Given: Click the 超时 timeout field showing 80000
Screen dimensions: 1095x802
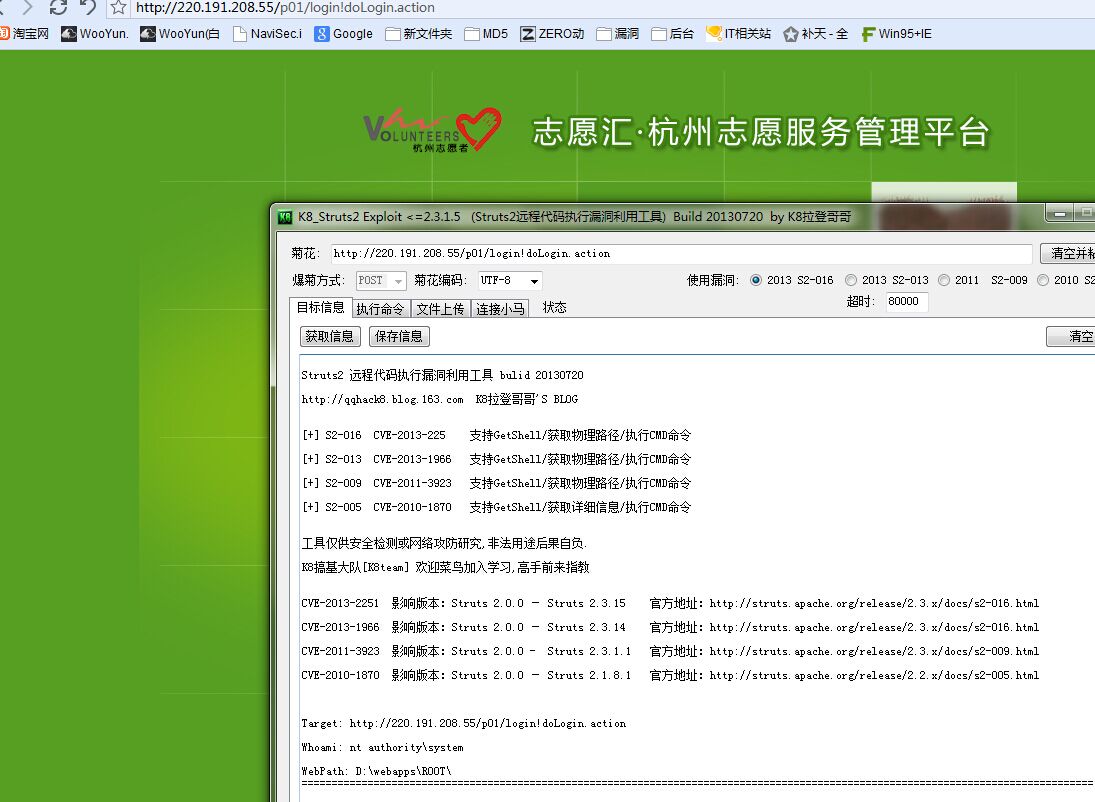Looking at the screenshot, I should coord(906,301).
